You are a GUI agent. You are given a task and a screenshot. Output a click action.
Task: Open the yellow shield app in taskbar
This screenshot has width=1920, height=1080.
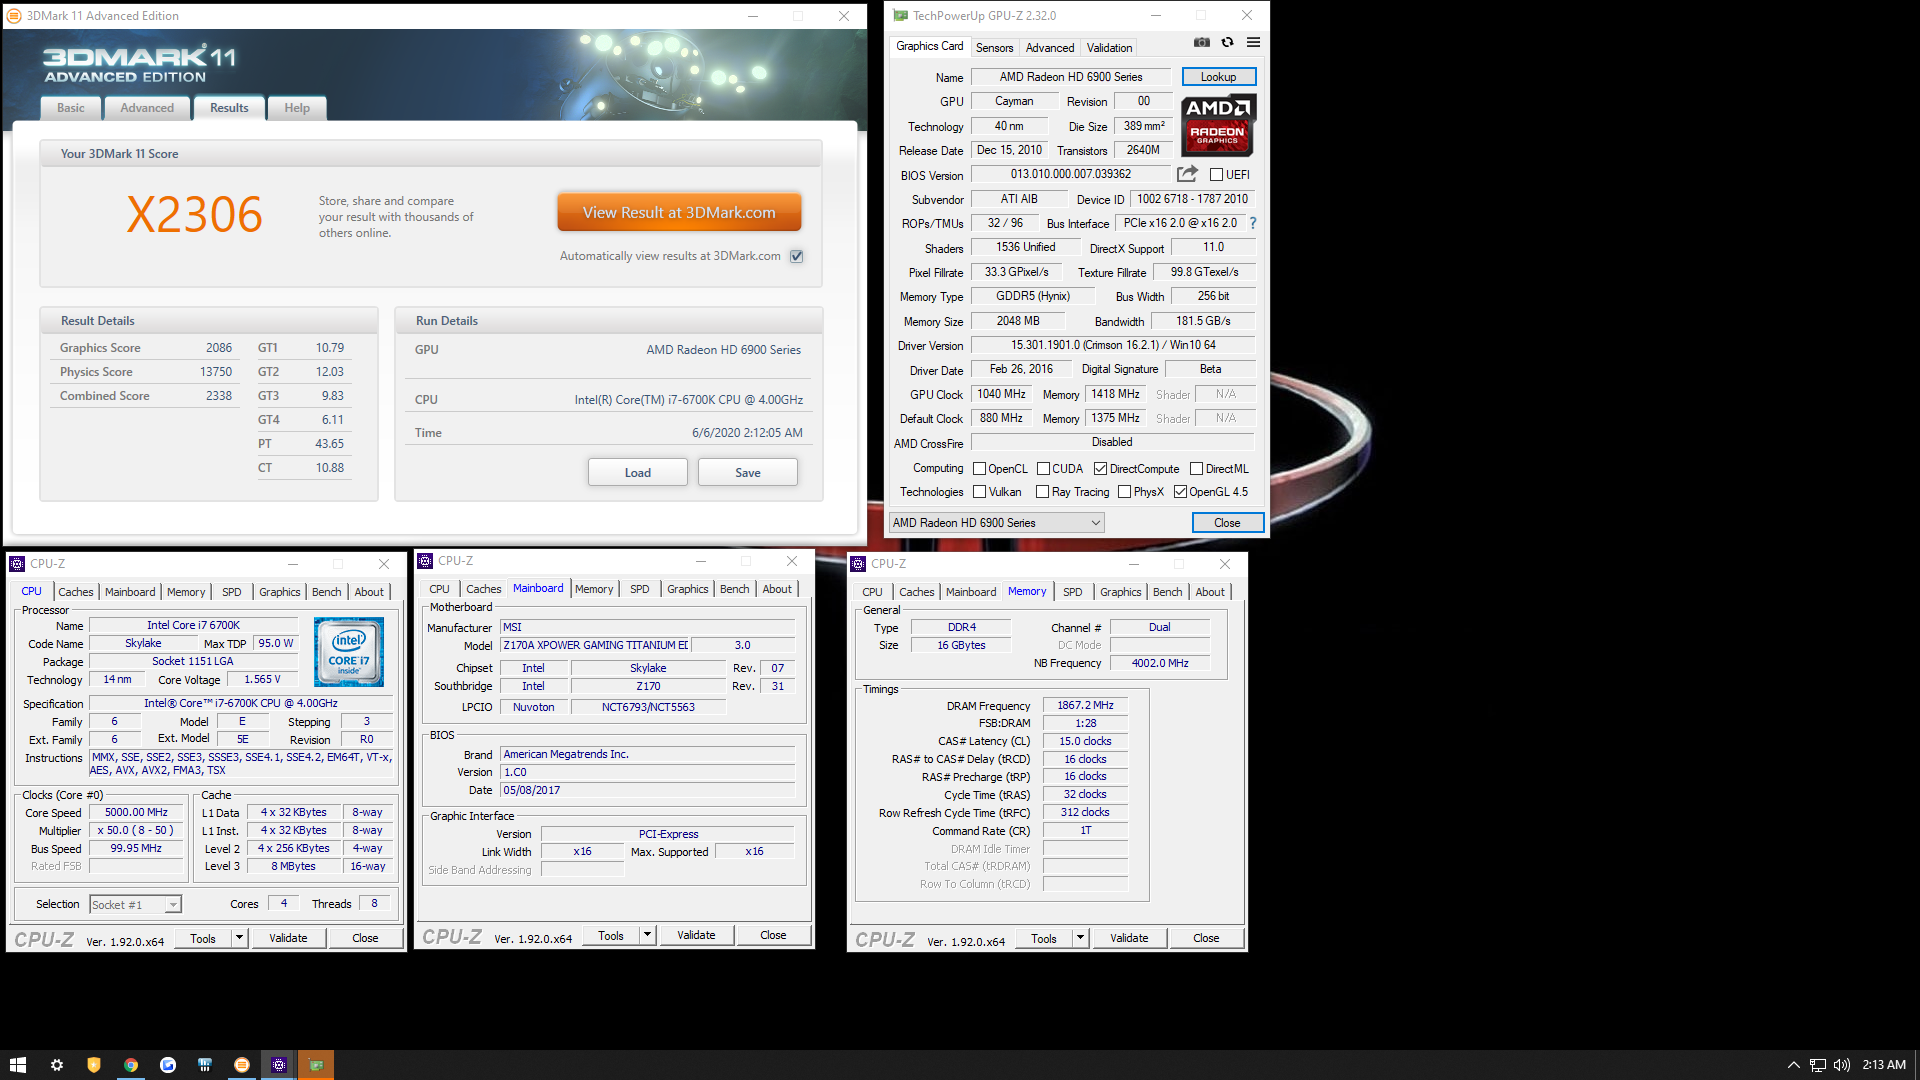(x=94, y=1065)
